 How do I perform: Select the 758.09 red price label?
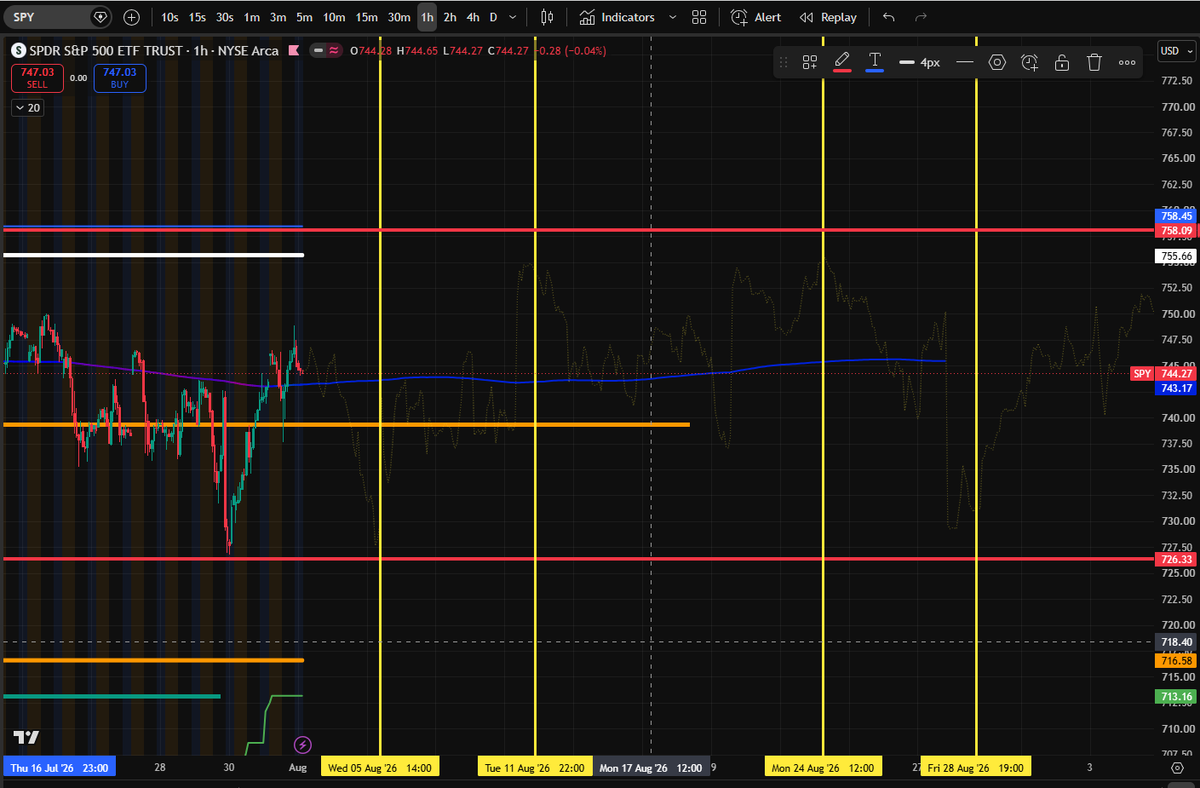(1176, 230)
